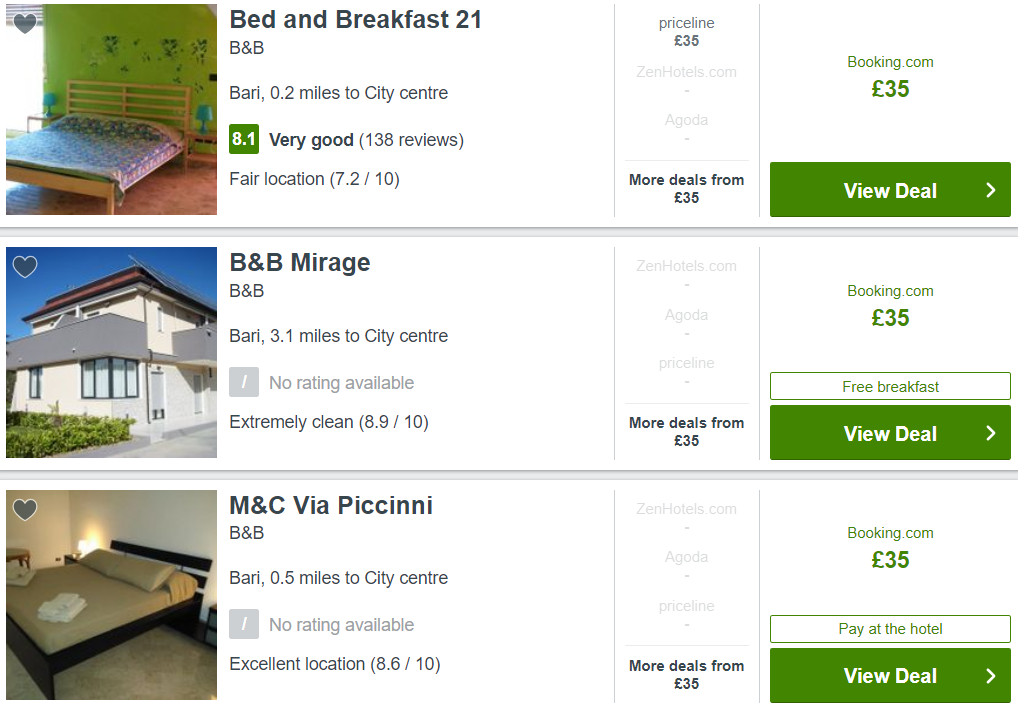
Task: Expand more deals from £35 for B&B Mirage
Action: point(686,432)
